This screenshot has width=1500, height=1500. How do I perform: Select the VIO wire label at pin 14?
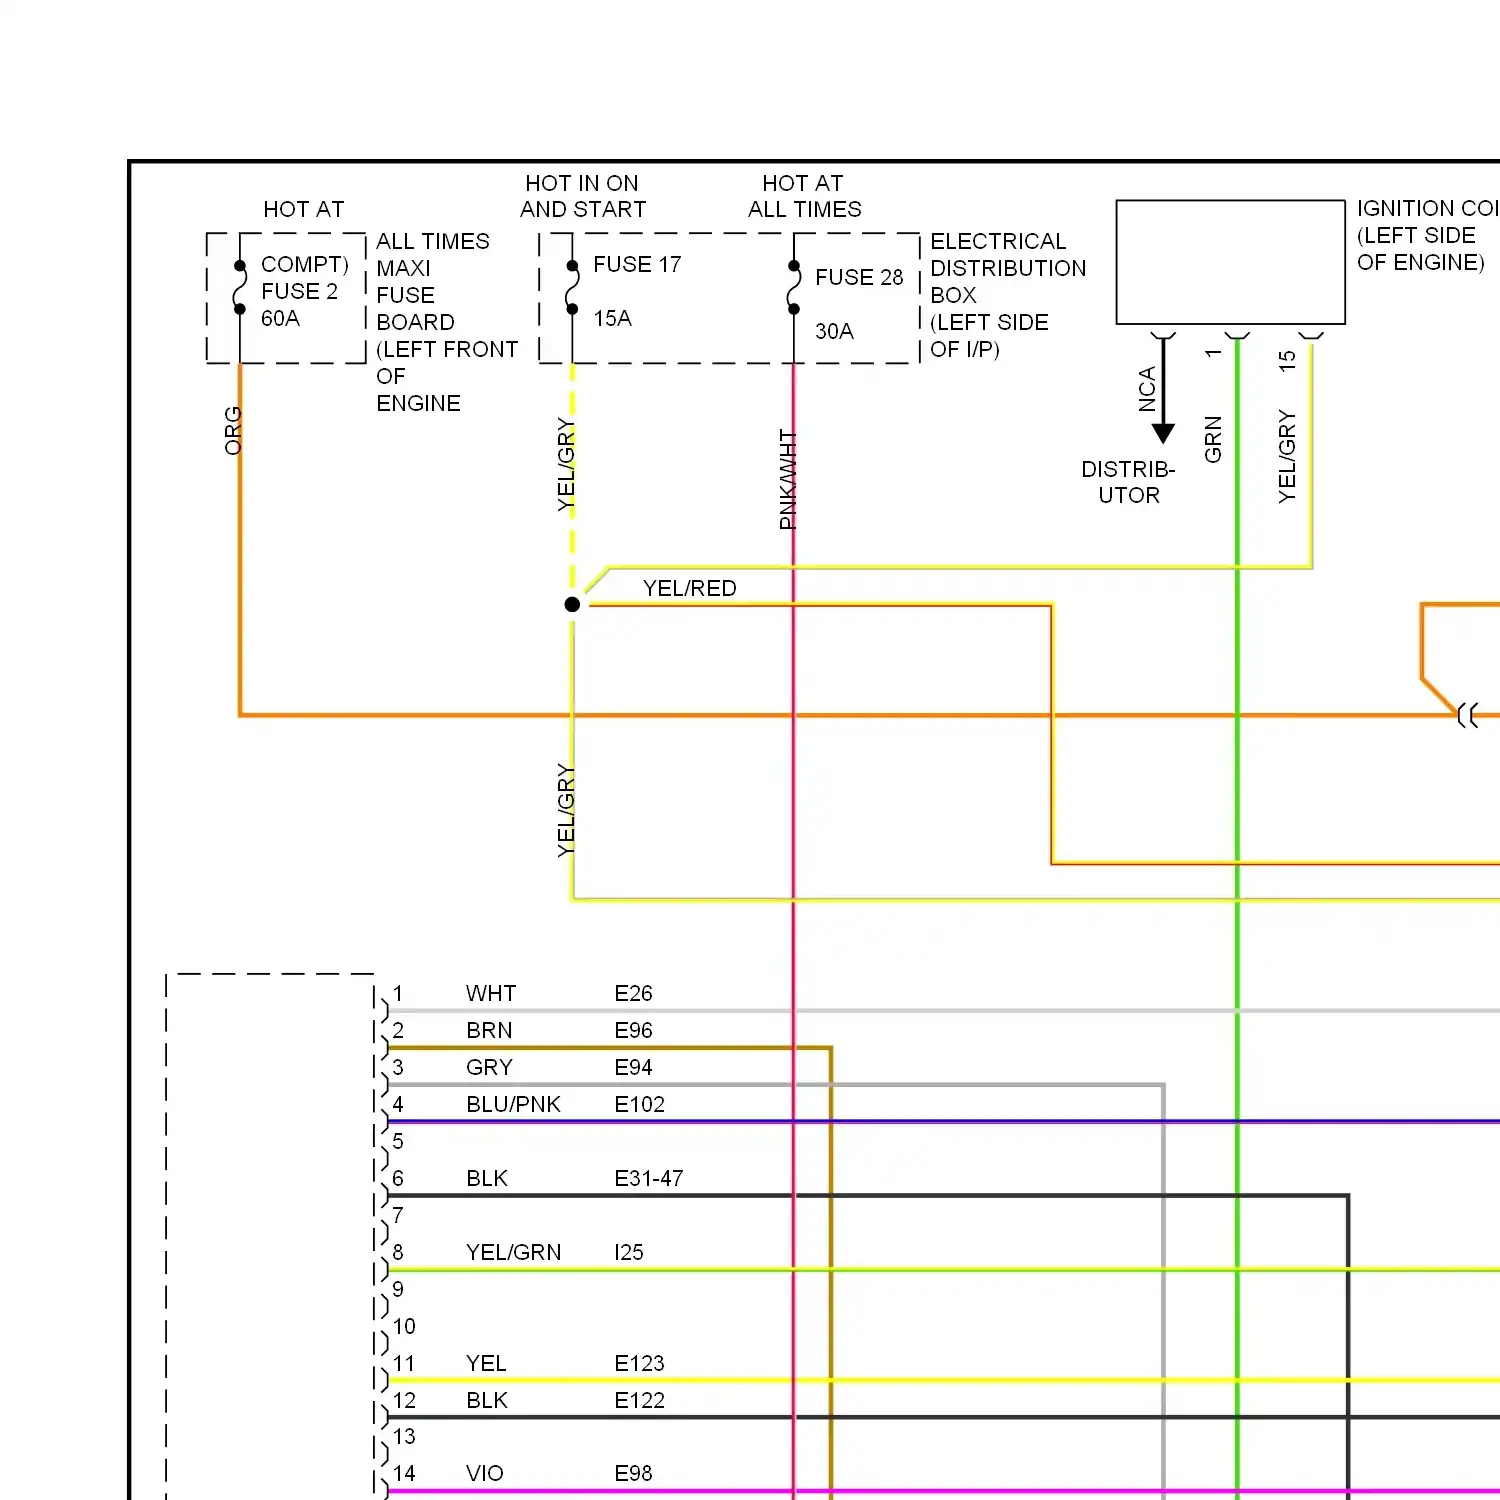click(x=485, y=1473)
